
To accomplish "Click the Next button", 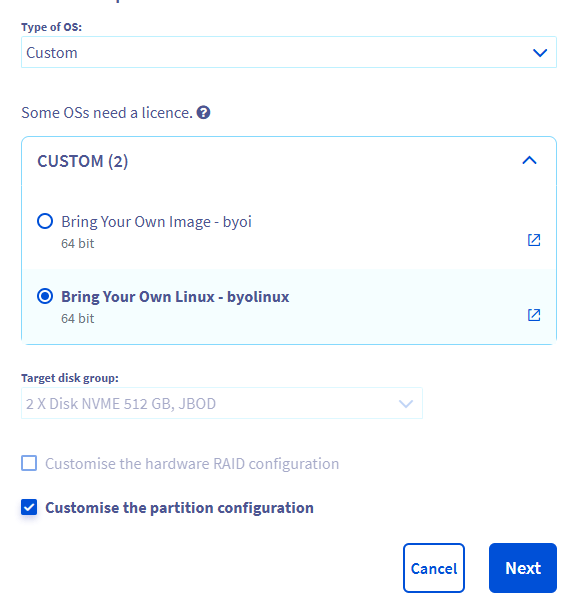I will click(523, 568).
